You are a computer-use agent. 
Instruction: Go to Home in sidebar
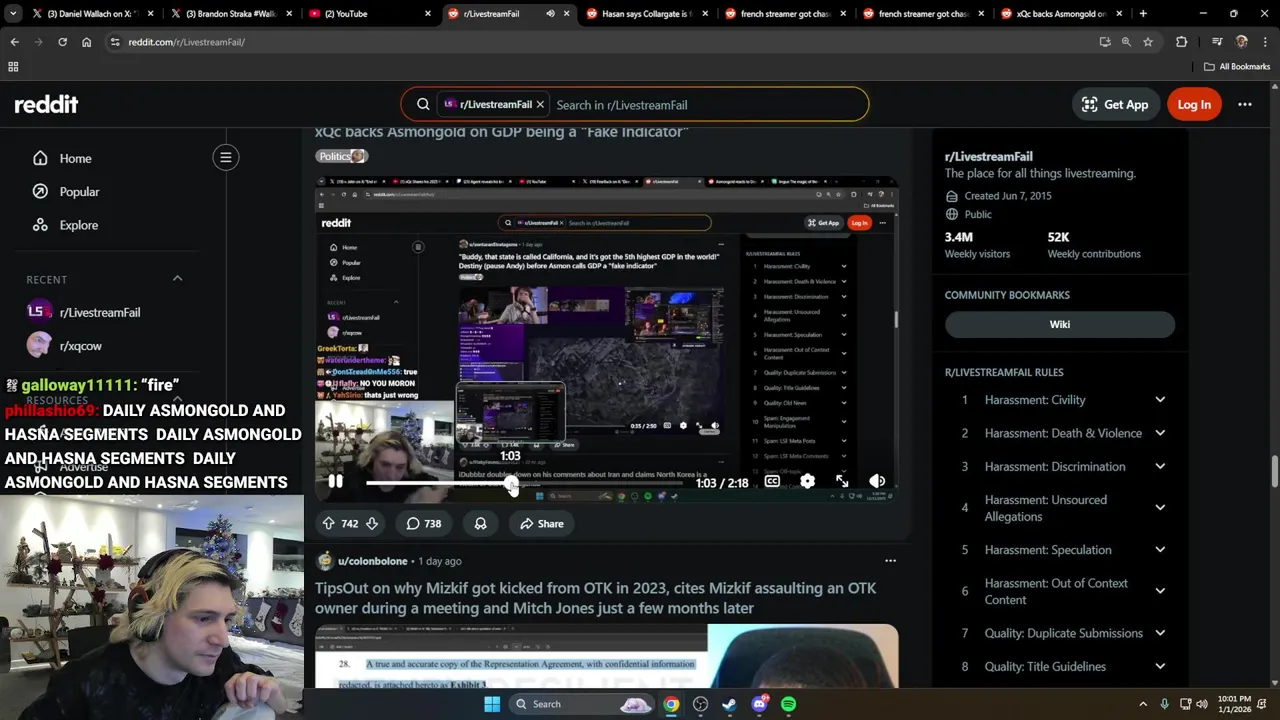[x=75, y=158]
